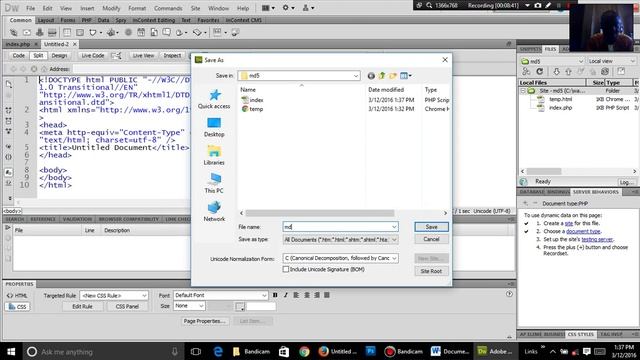640x360 pixels.
Task: Click the Horizontal Rule icon in Insert bar
Action: click(x=52, y=33)
